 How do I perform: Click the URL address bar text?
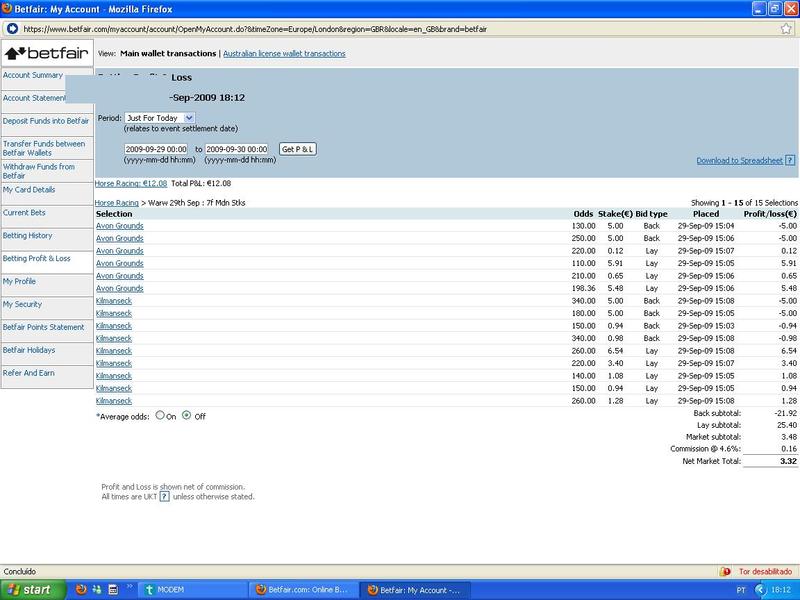[x=255, y=29]
